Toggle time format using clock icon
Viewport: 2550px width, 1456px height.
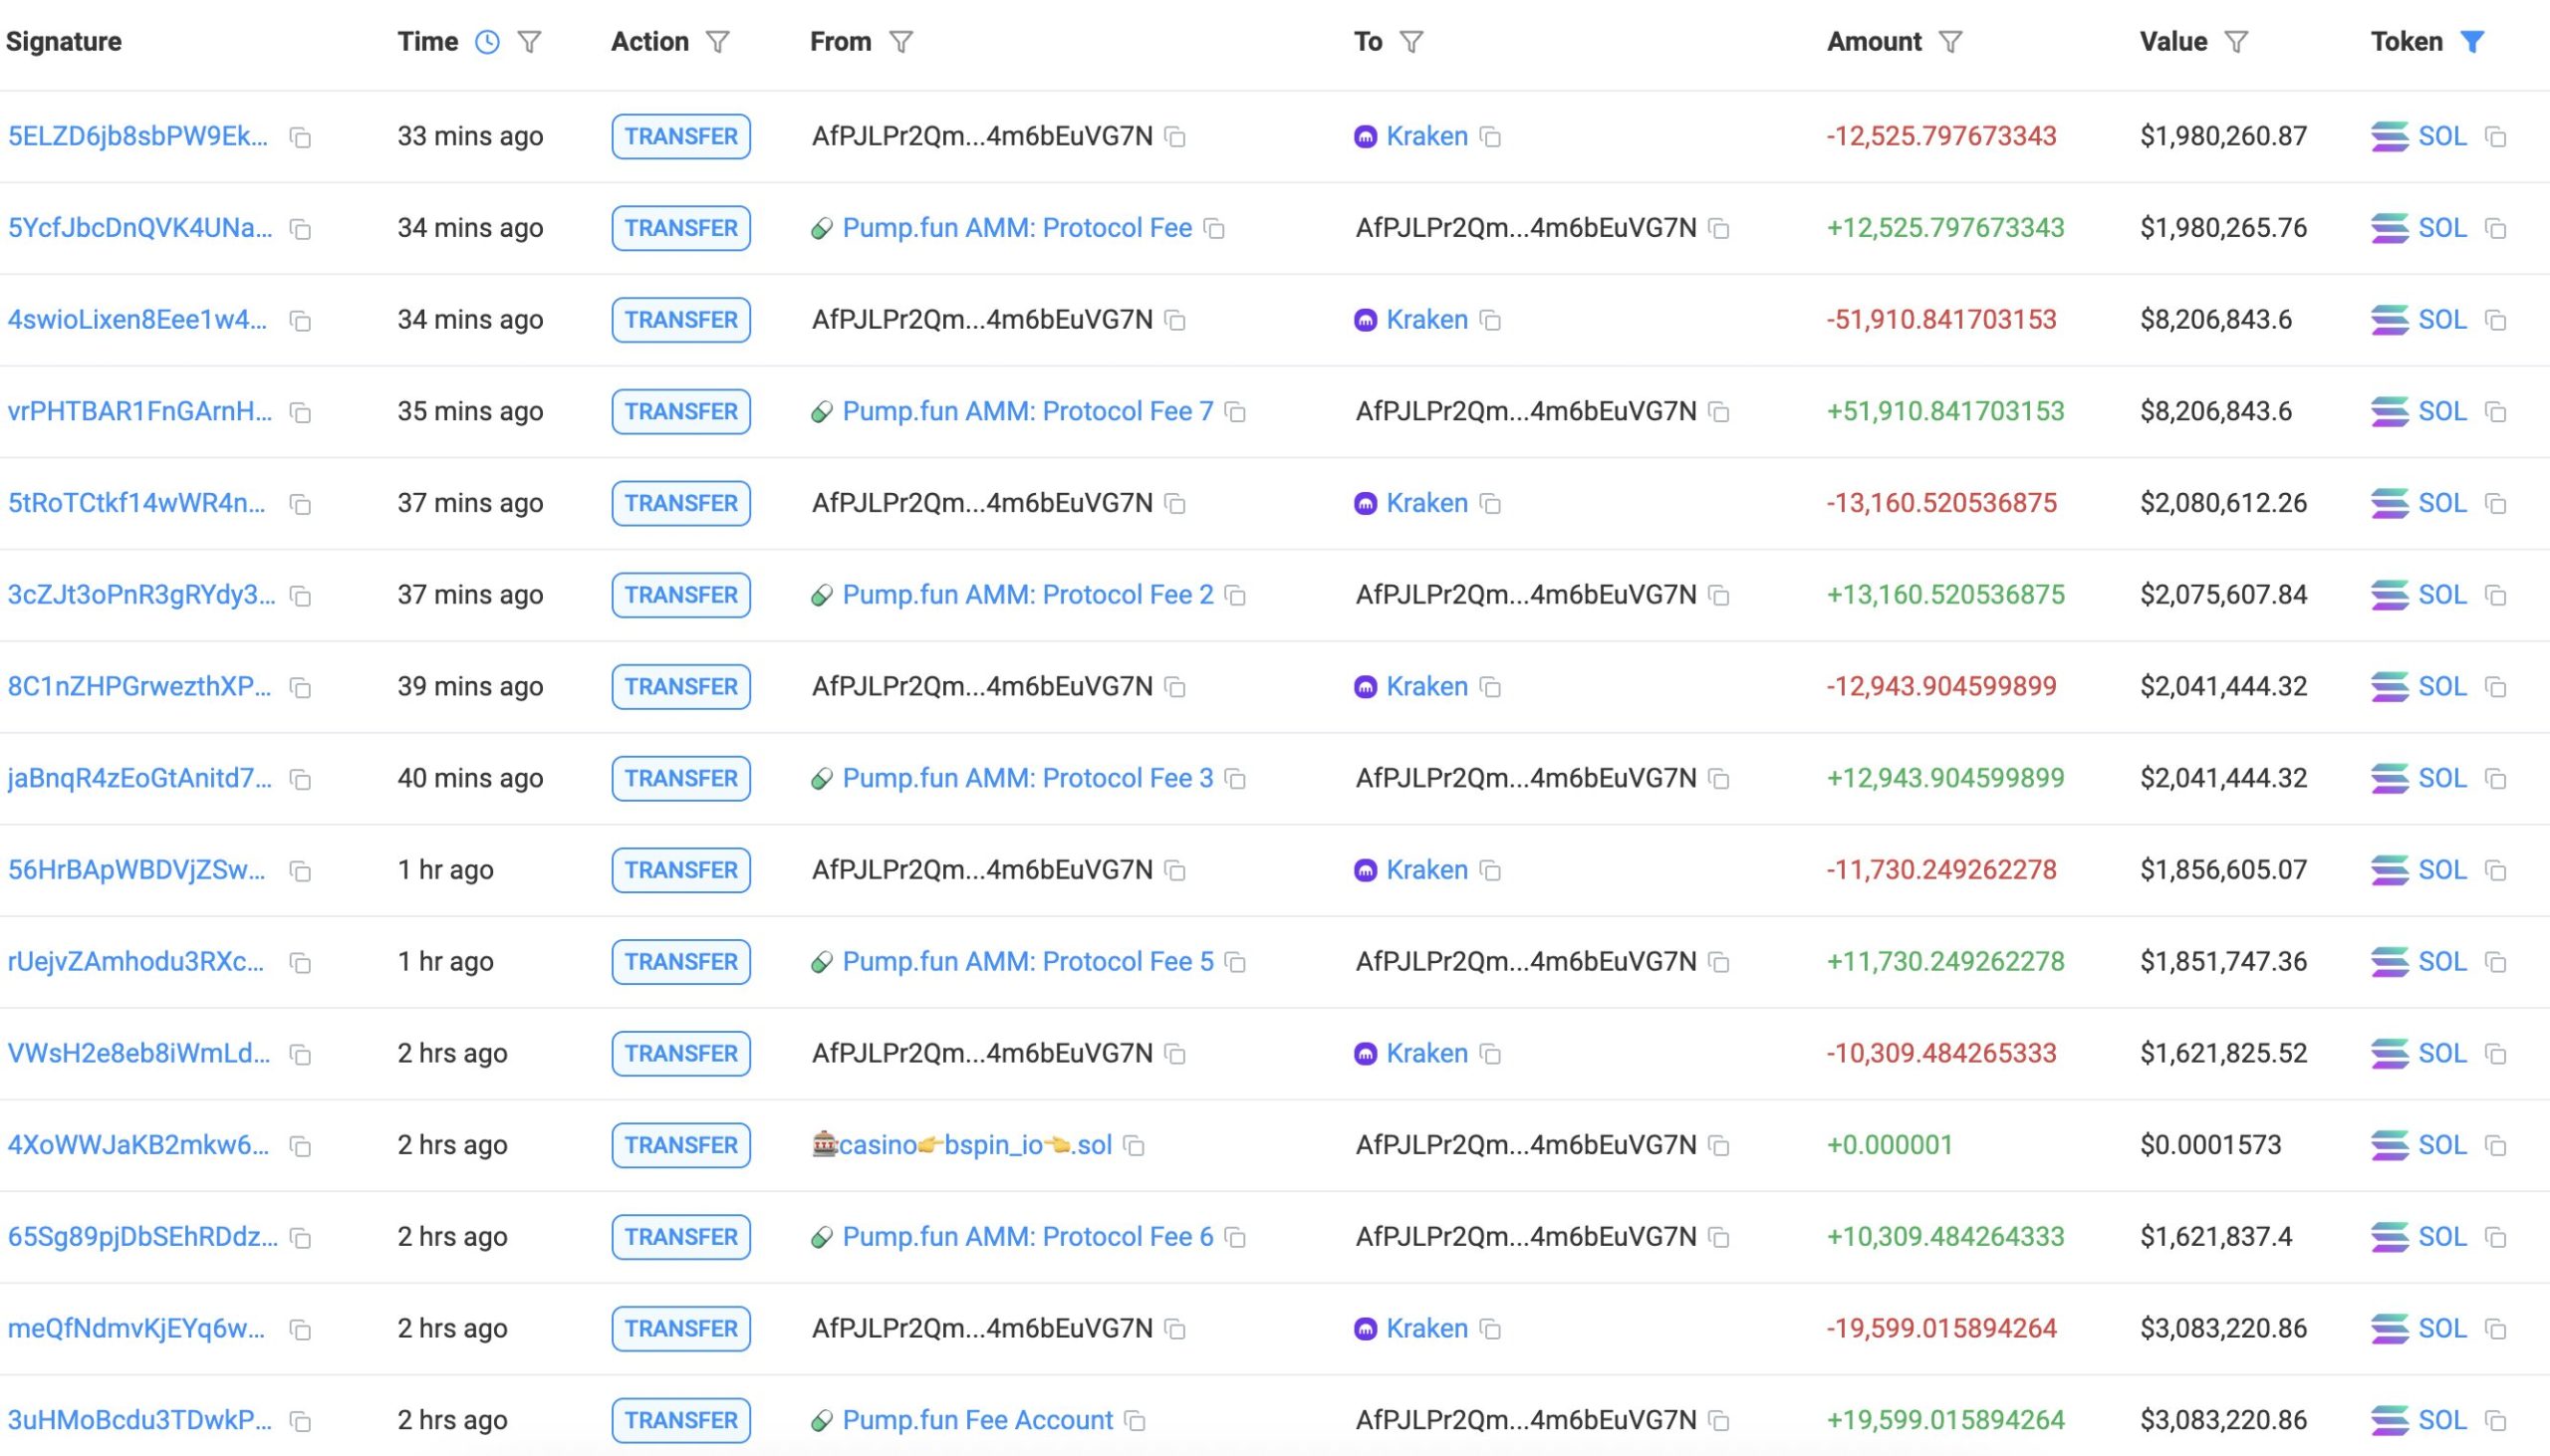pyautogui.click(x=487, y=42)
